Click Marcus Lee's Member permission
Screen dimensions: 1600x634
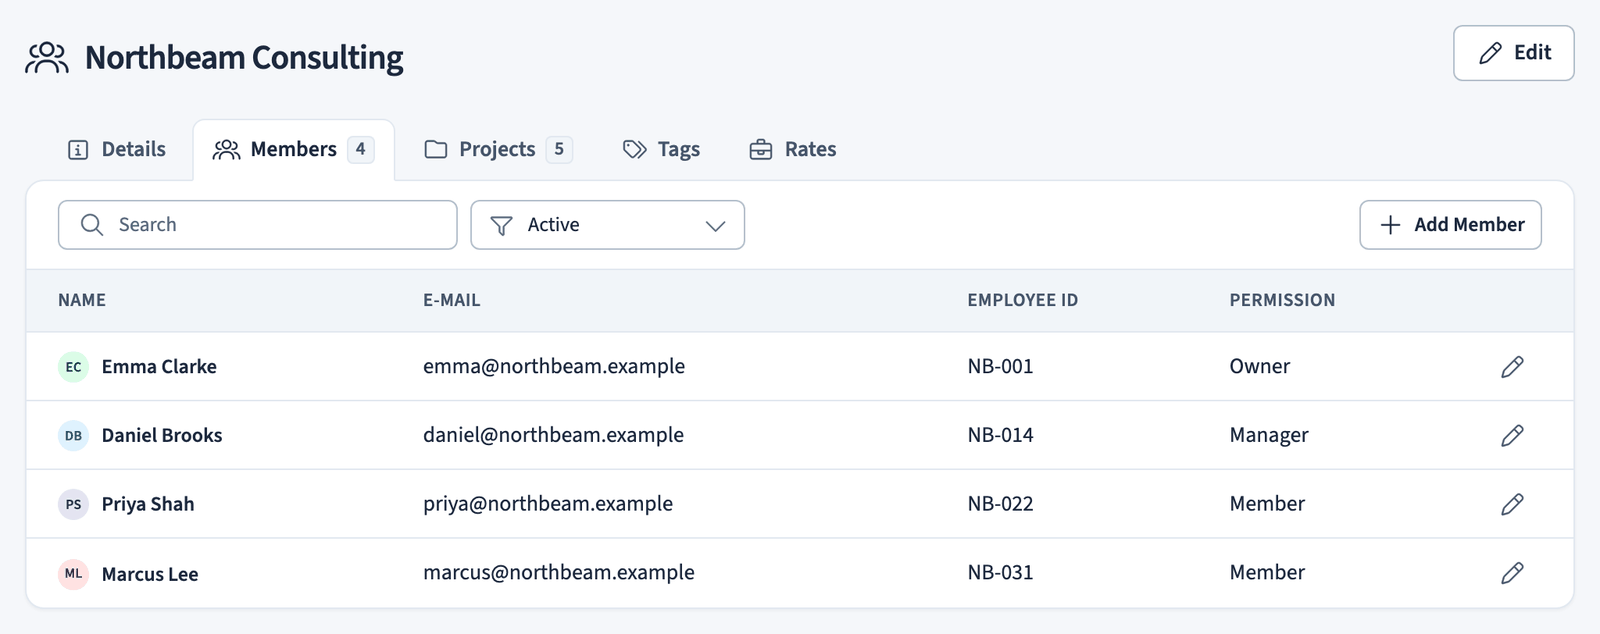pyautogui.click(x=1267, y=572)
